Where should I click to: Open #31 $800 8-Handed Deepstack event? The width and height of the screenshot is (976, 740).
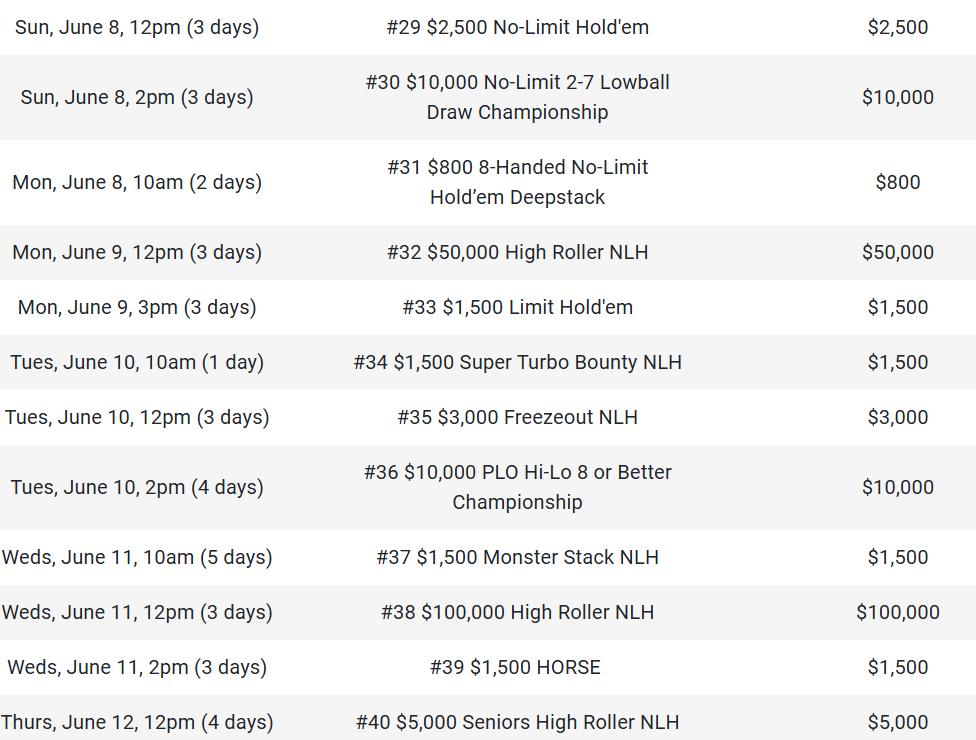tap(517, 182)
